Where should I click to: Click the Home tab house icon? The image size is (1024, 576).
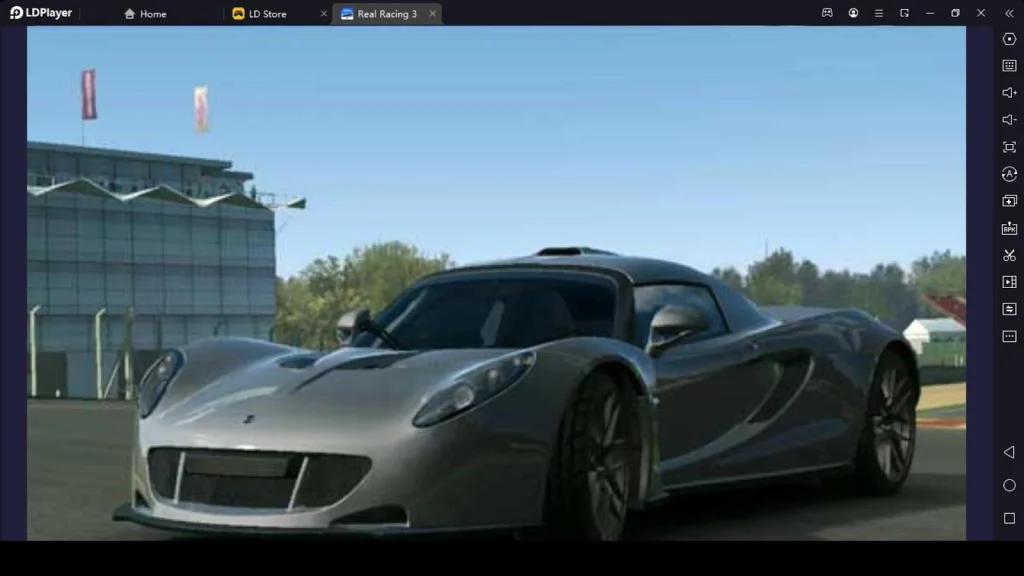click(129, 14)
